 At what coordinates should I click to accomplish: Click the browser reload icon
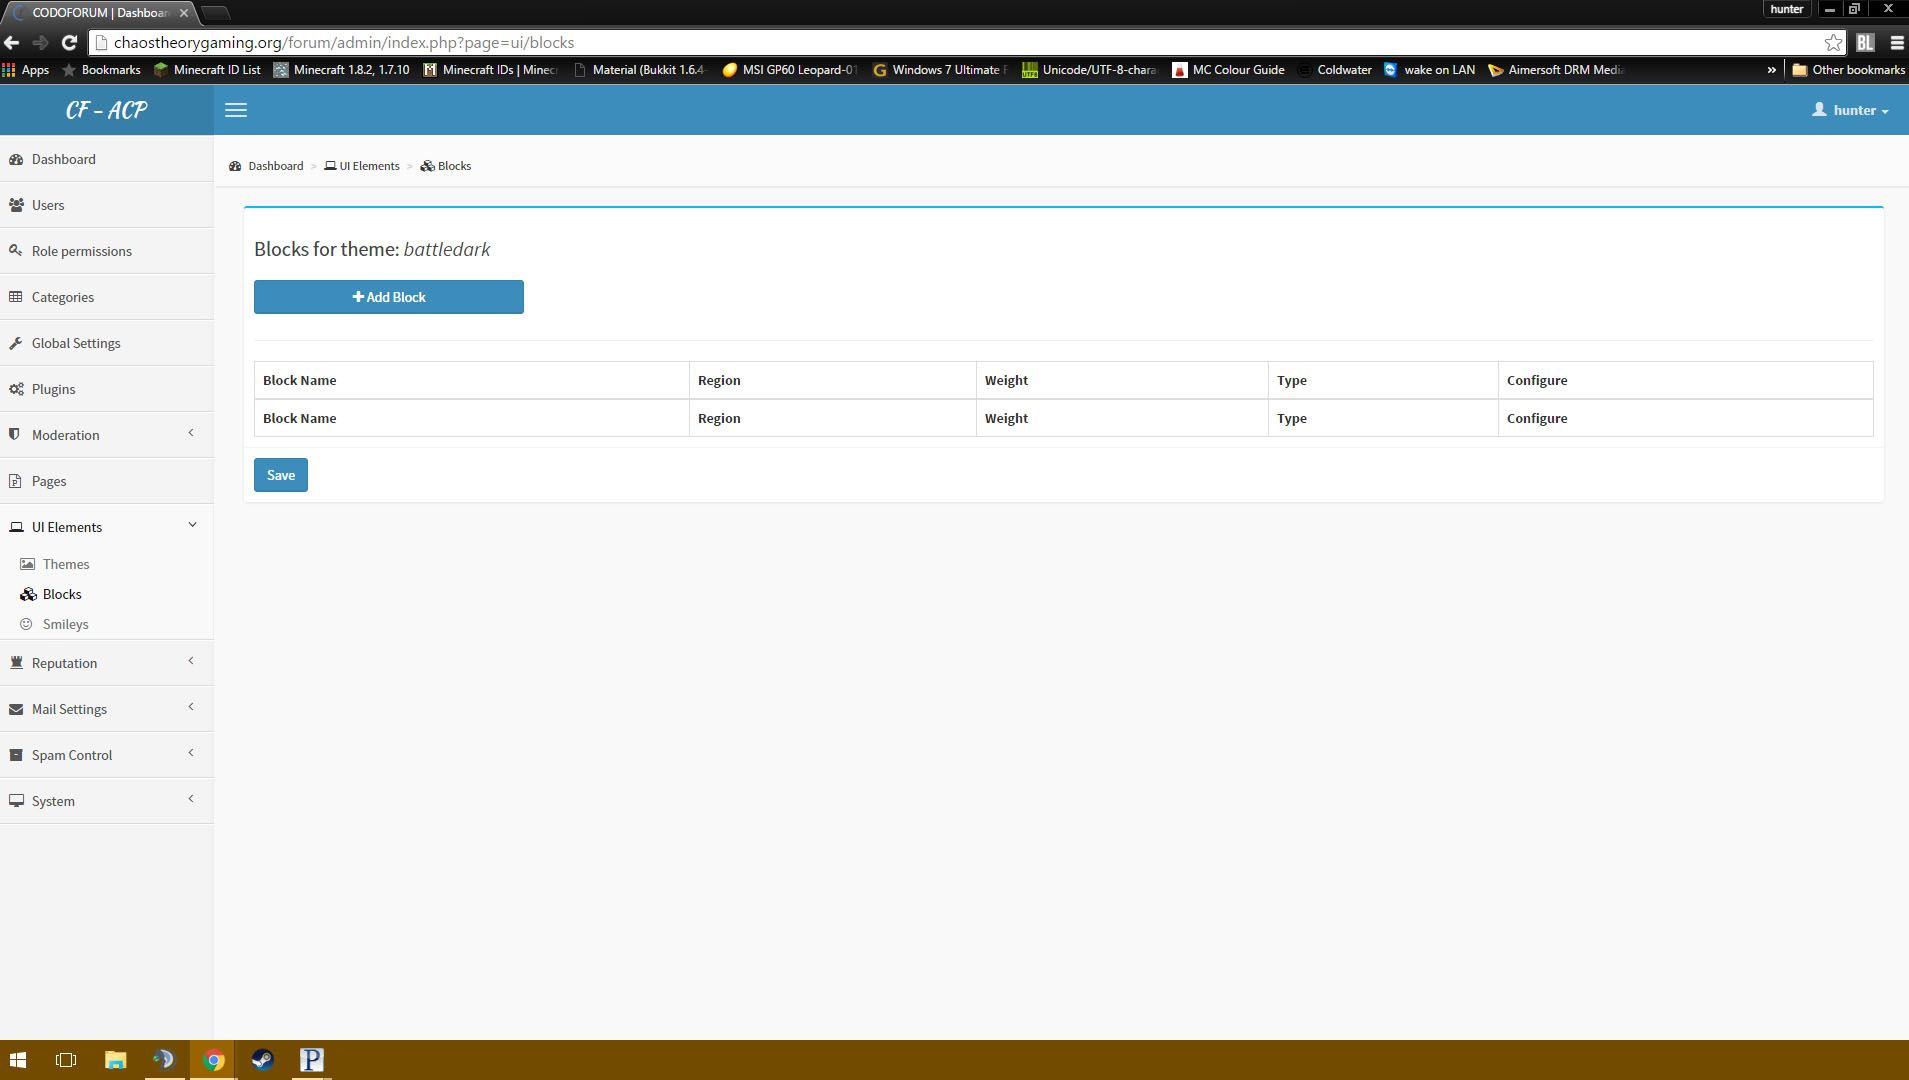[69, 42]
